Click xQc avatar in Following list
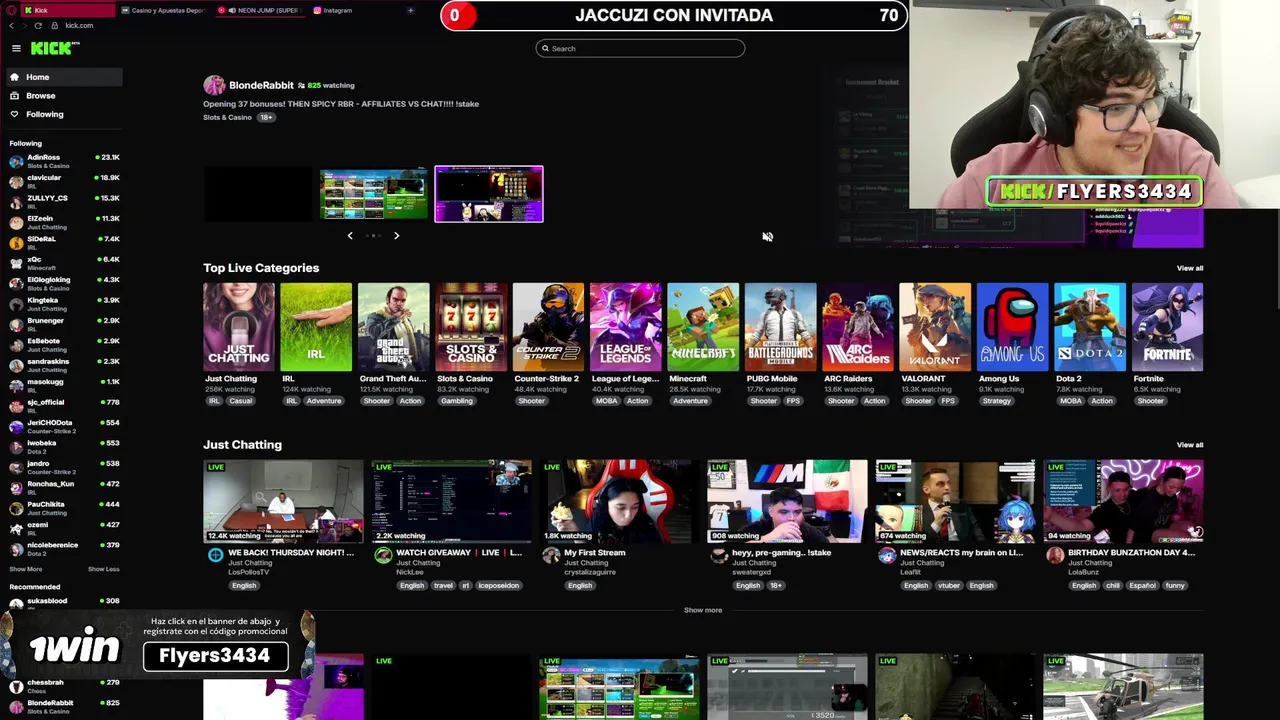Viewport: 1280px width, 720px height. click(16, 263)
